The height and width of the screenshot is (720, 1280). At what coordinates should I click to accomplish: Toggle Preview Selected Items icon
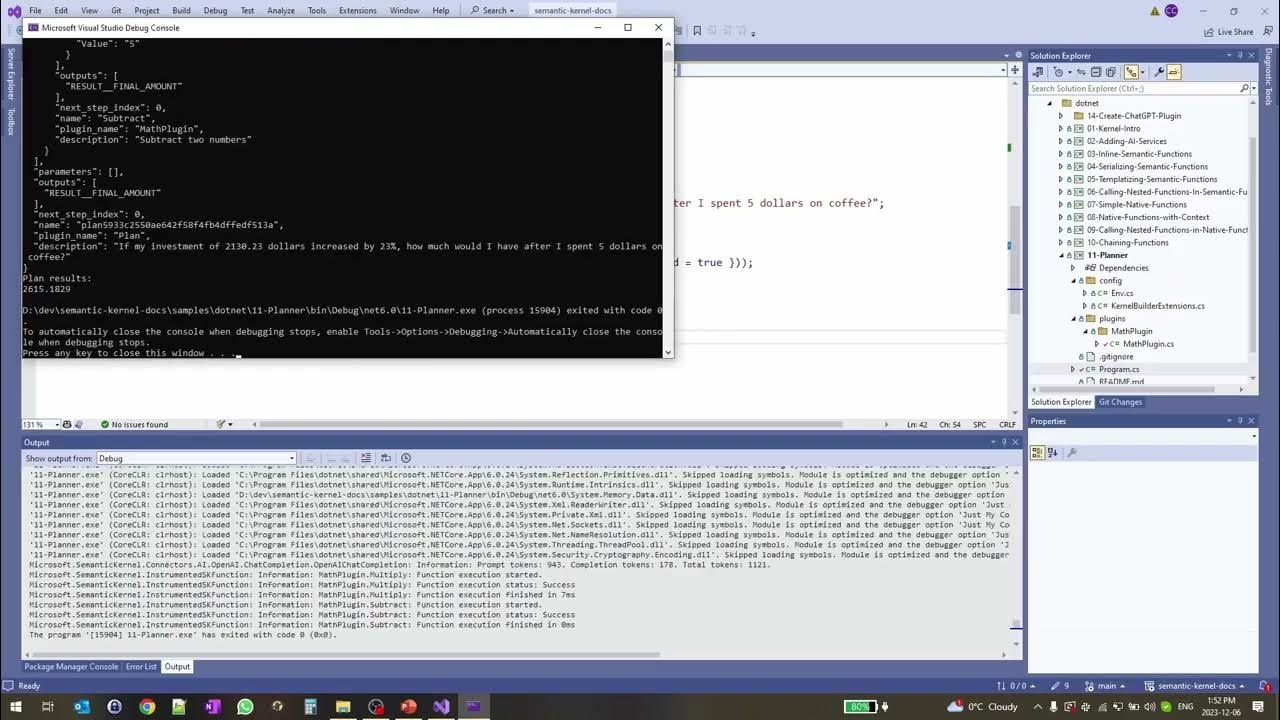click(x=1174, y=72)
